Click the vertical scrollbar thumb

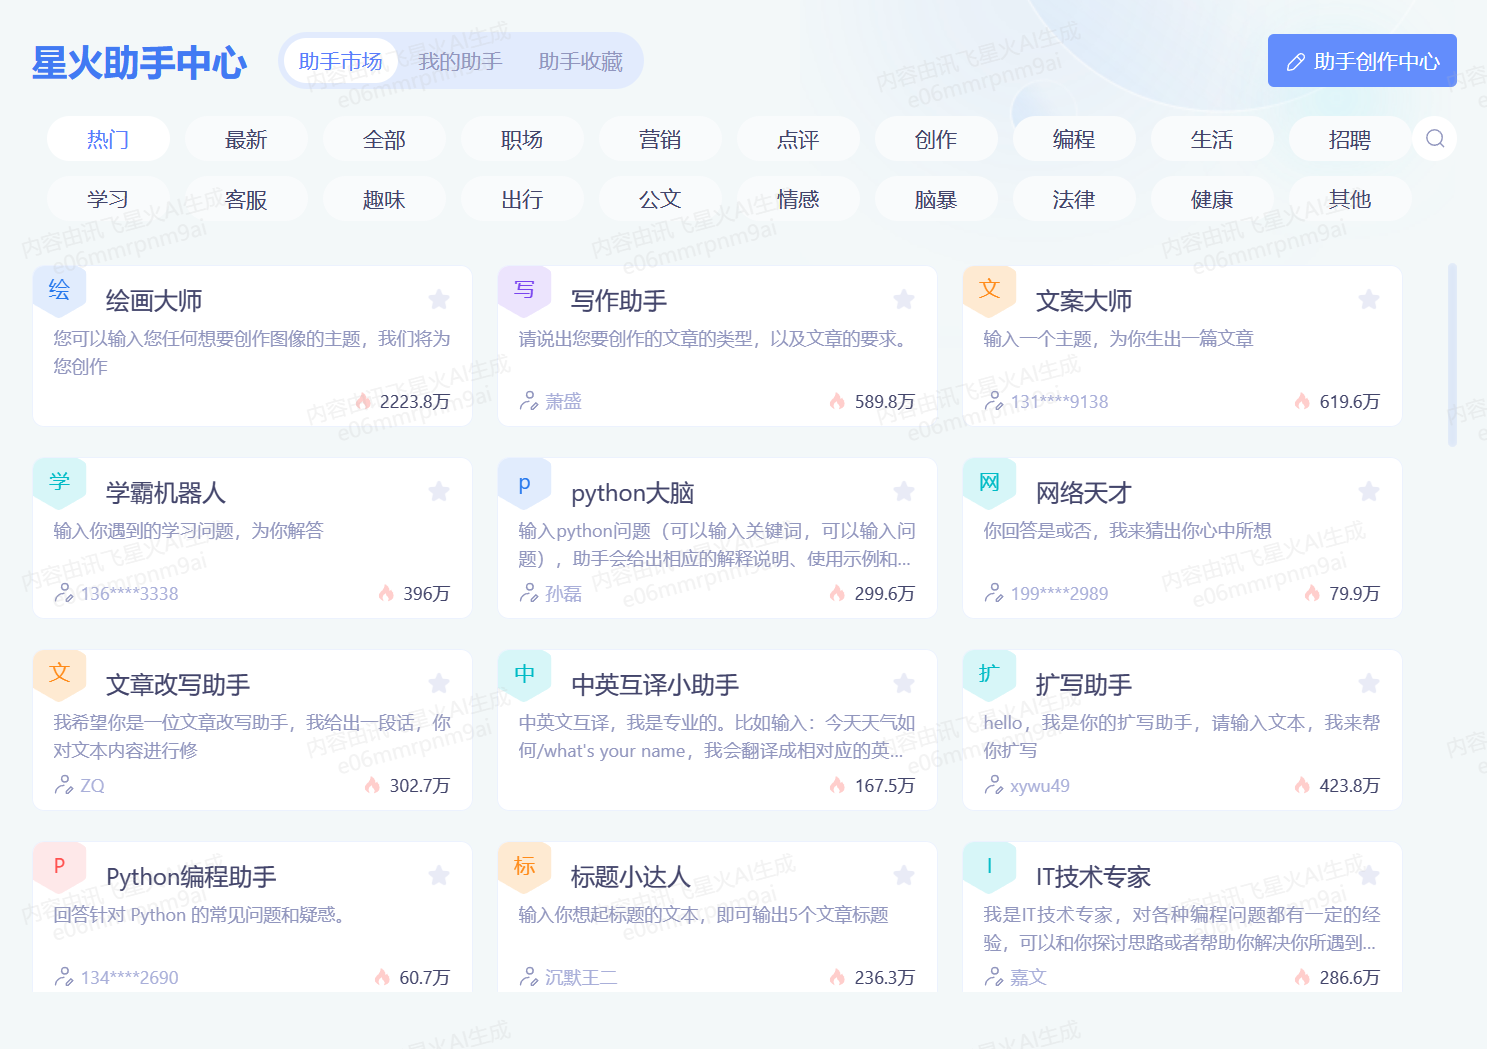coord(1452,354)
